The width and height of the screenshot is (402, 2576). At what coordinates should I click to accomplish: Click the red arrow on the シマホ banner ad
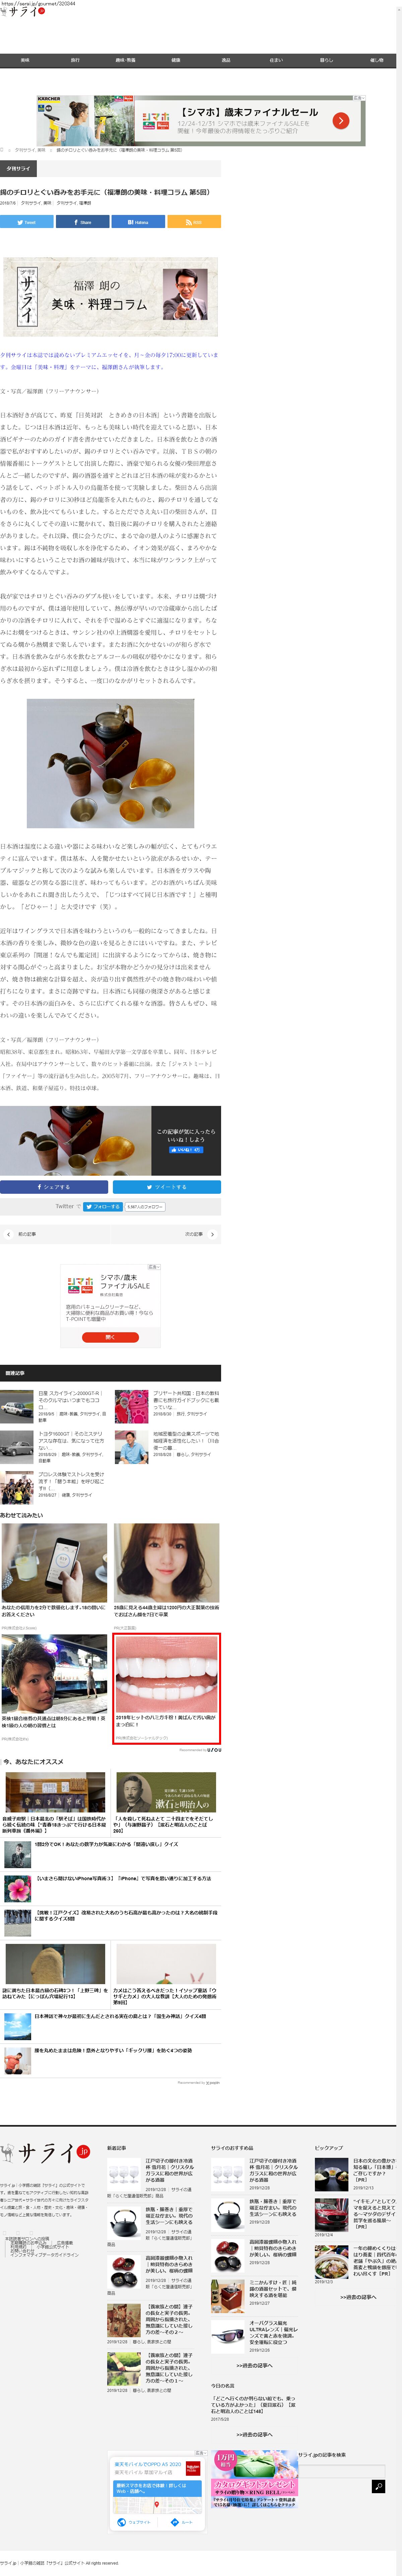[341, 121]
